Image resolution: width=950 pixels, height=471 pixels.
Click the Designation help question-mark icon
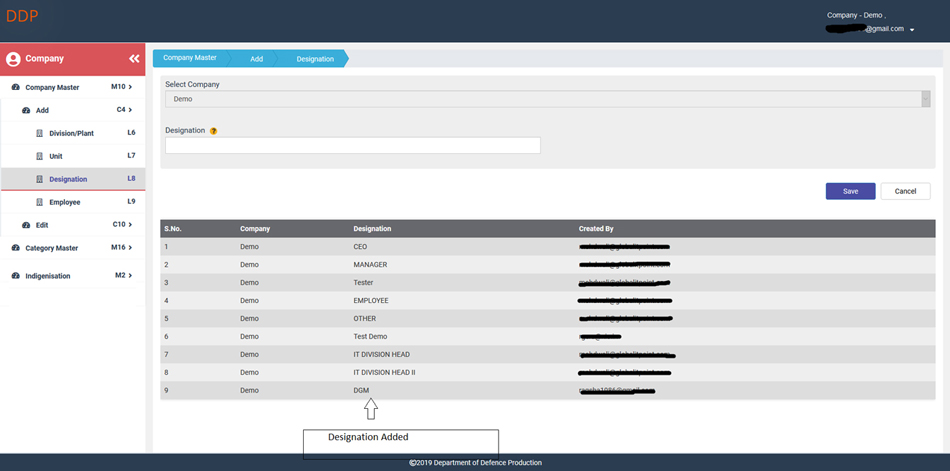pos(214,131)
